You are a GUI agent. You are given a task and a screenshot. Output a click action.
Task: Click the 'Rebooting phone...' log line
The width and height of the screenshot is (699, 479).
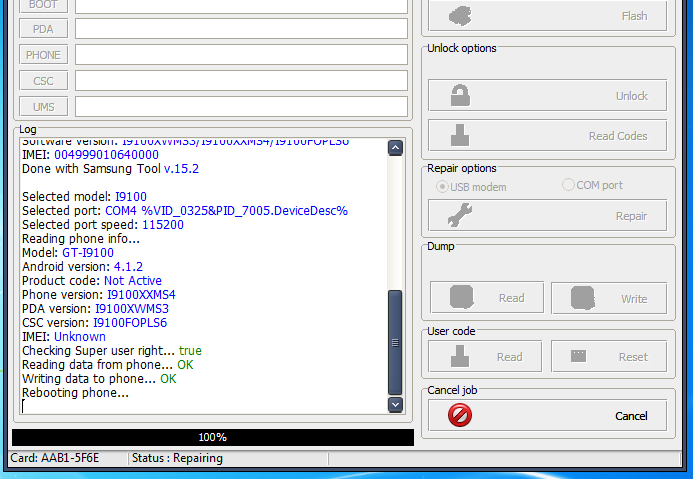[75, 392]
